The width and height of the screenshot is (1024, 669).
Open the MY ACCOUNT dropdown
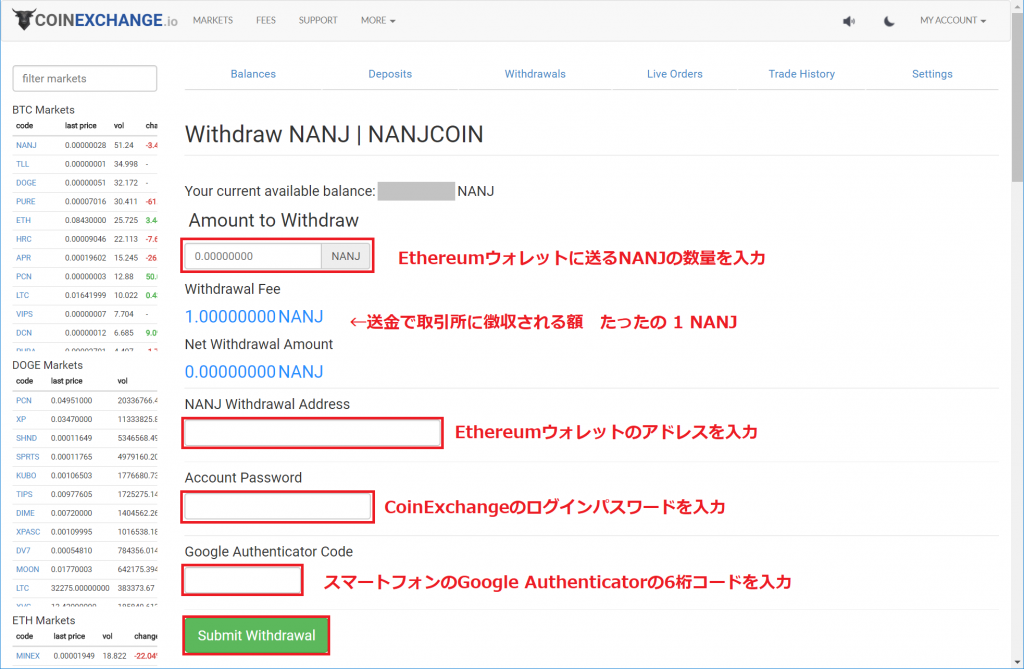click(953, 20)
